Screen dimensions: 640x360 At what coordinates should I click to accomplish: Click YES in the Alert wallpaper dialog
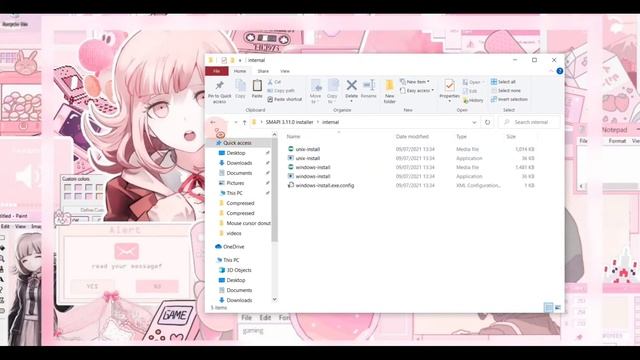coord(92,286)
